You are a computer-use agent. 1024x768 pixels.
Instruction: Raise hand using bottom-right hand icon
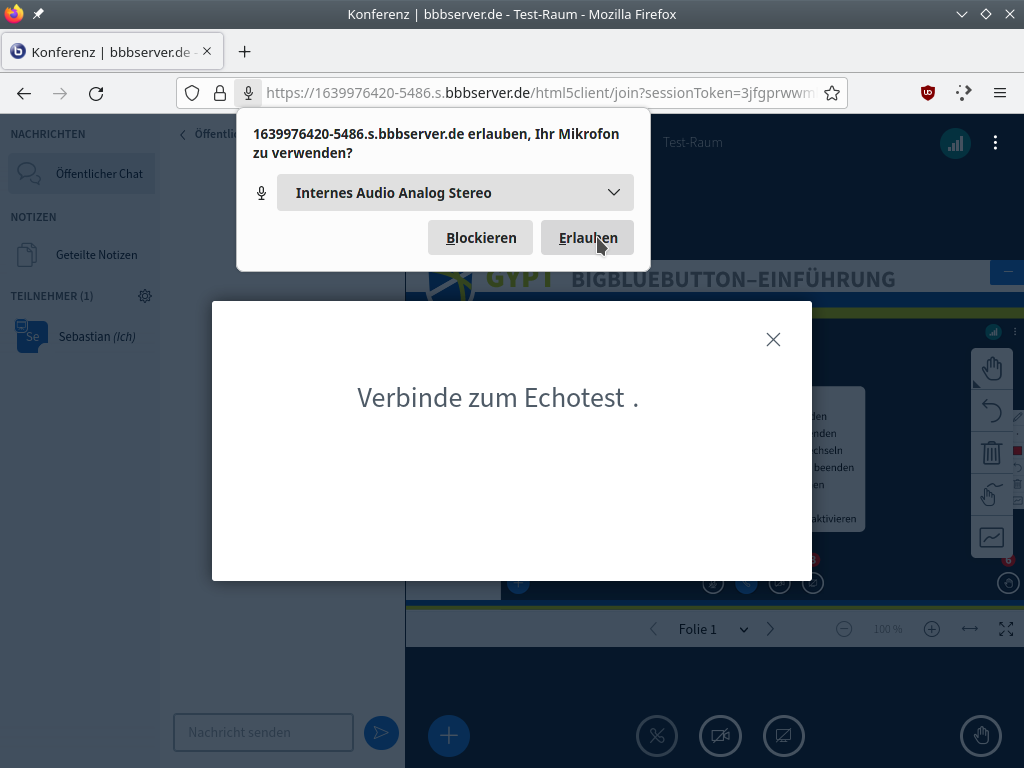(981, 736)
